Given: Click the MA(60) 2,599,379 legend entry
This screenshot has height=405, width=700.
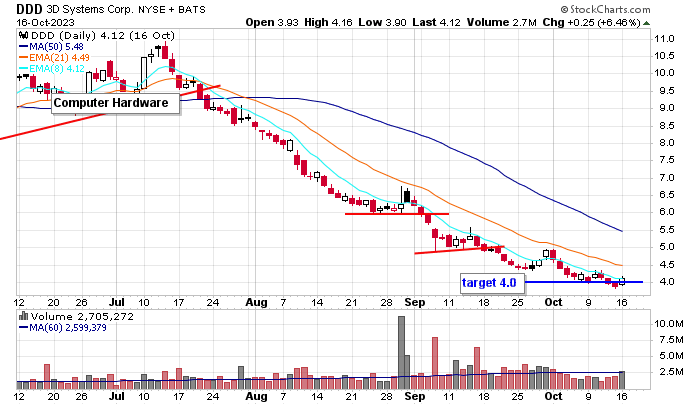Looking at the screenshot, I should (x=62, y=328).
